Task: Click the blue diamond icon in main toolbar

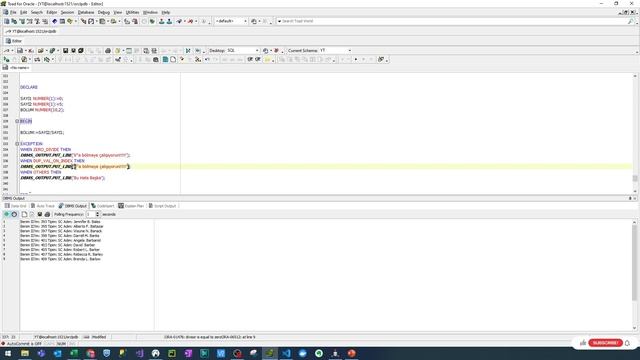Action: tap(54, 21)
